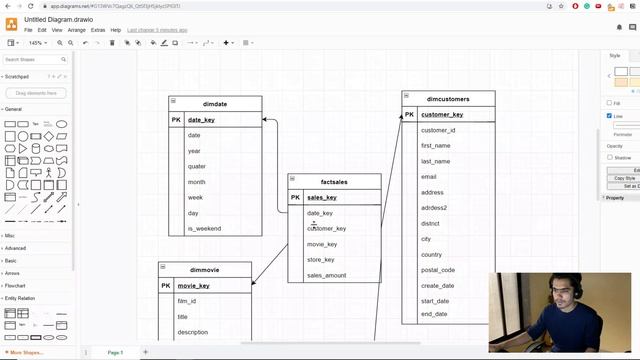640x360 pixels.
Task: Click the To Back icon
Action: click(138, 43)
